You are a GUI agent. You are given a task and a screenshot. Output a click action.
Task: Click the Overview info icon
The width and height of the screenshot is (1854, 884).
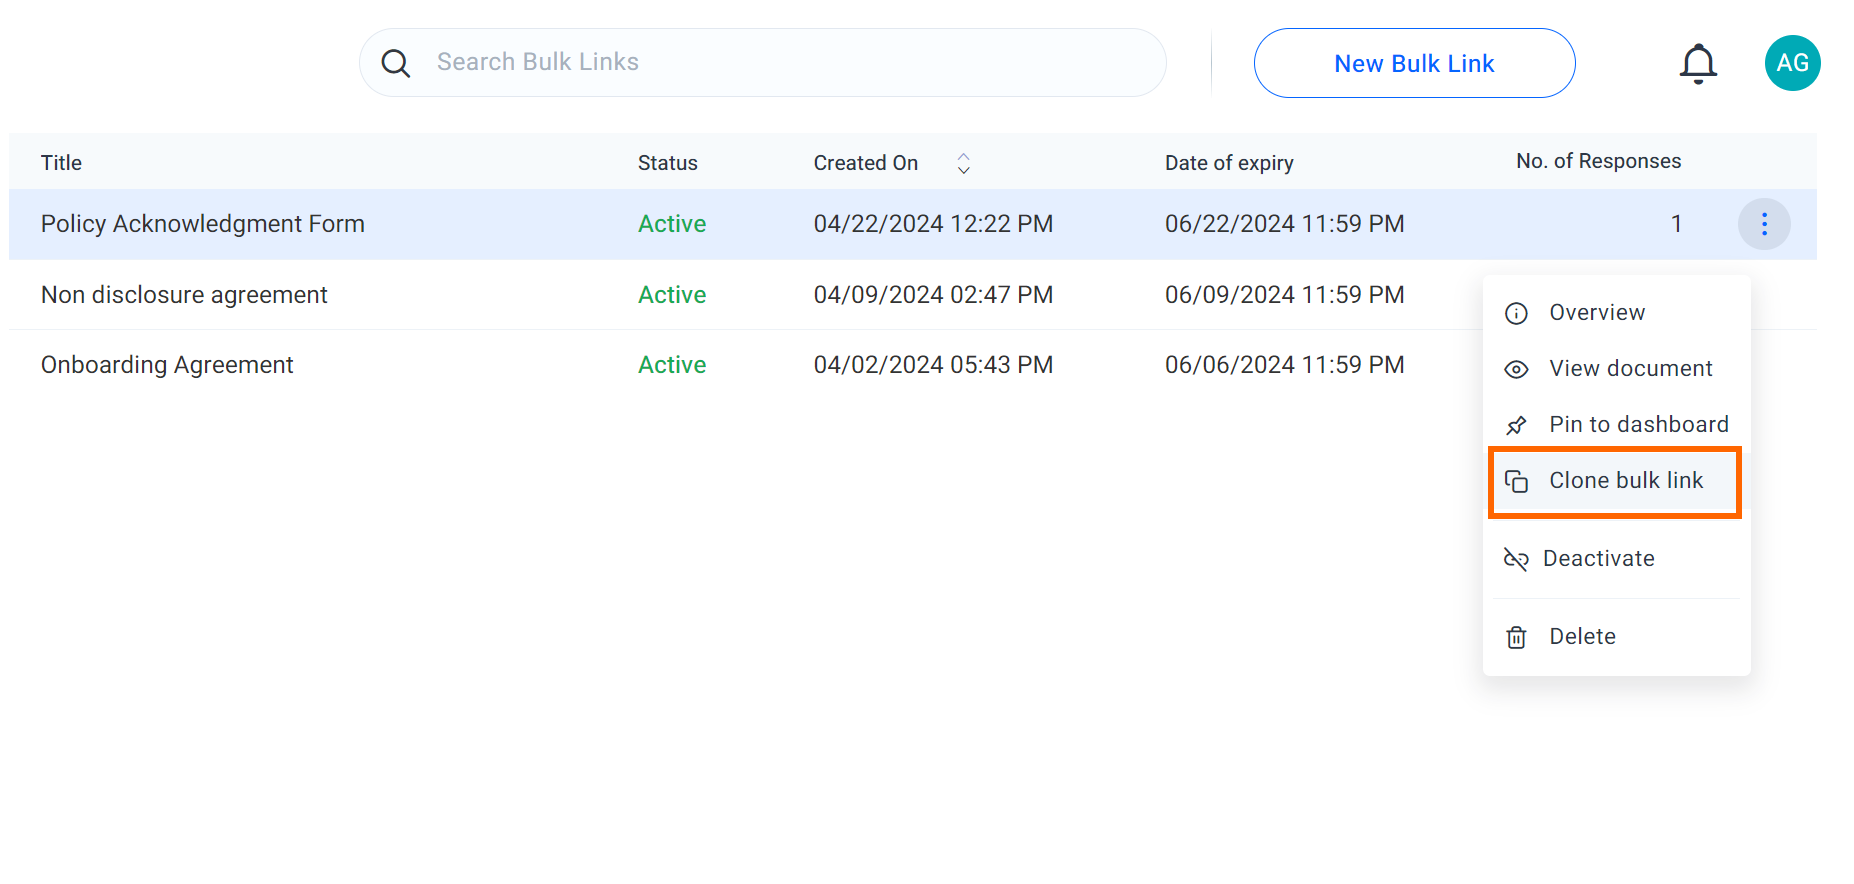[x=1516, y=313]
